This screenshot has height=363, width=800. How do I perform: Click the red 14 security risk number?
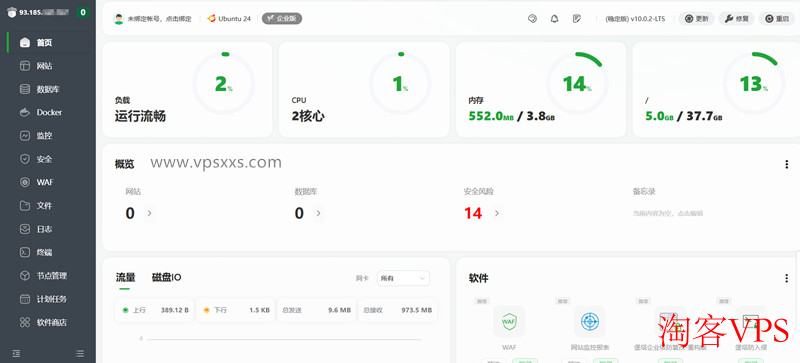(x=473, y=213)
